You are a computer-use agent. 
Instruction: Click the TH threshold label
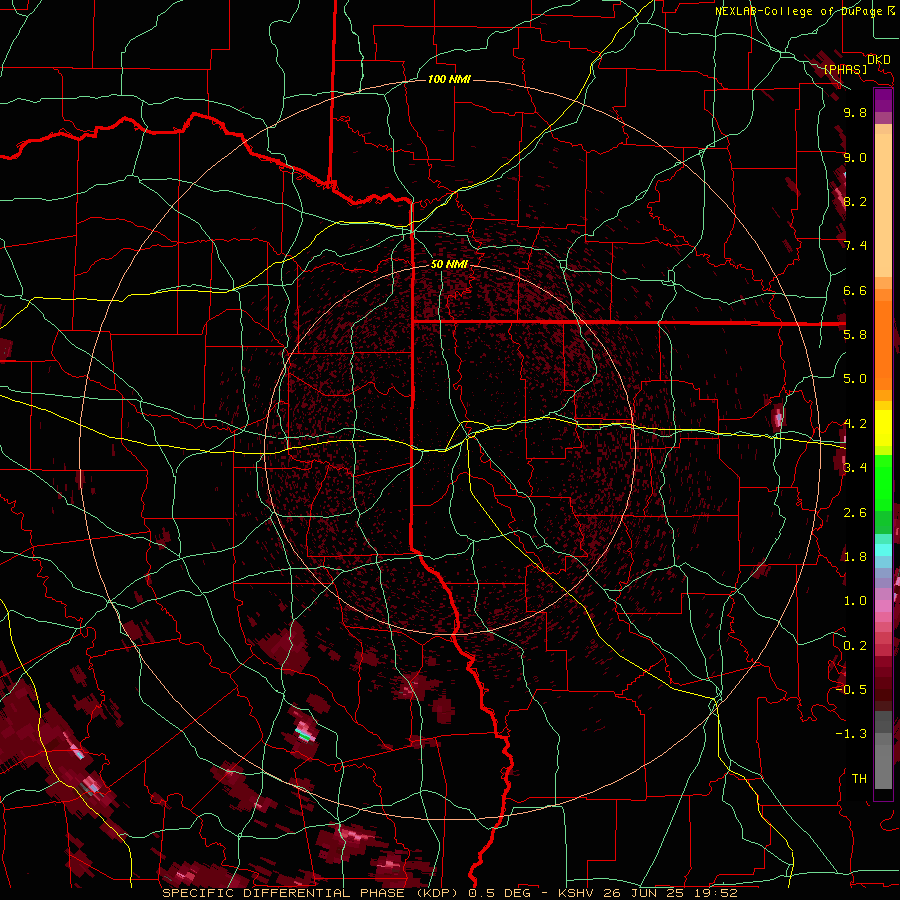[859, 779]
